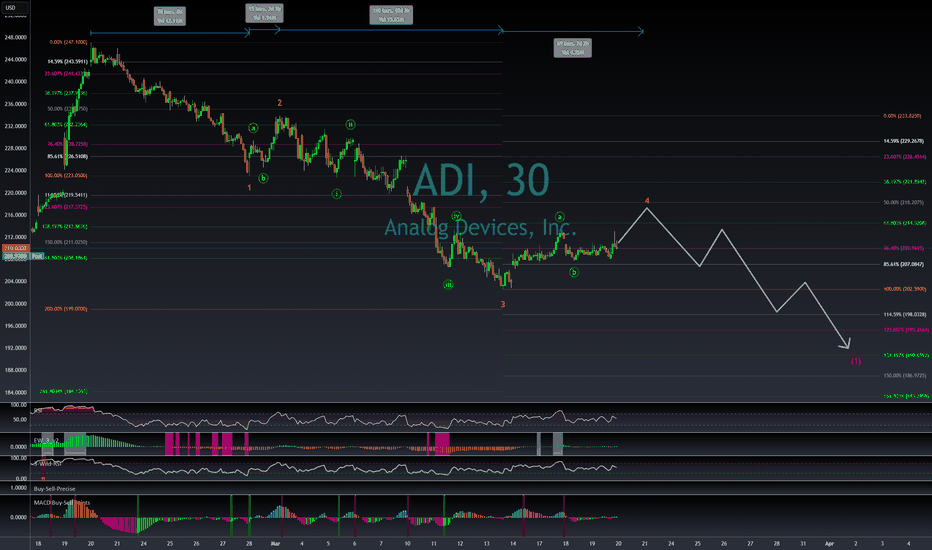Select right Fib label 100.00% (202.5900)
This screenshot has width=932, height=550.
tap(905, 289)
